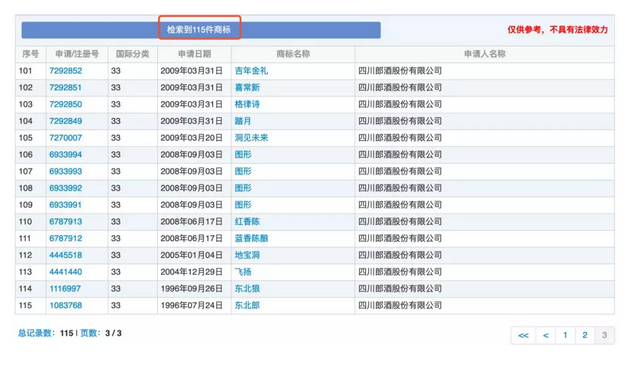Click the 商标名称 column header
Viewport: 633px width, 371px height.
pos(293,54)
